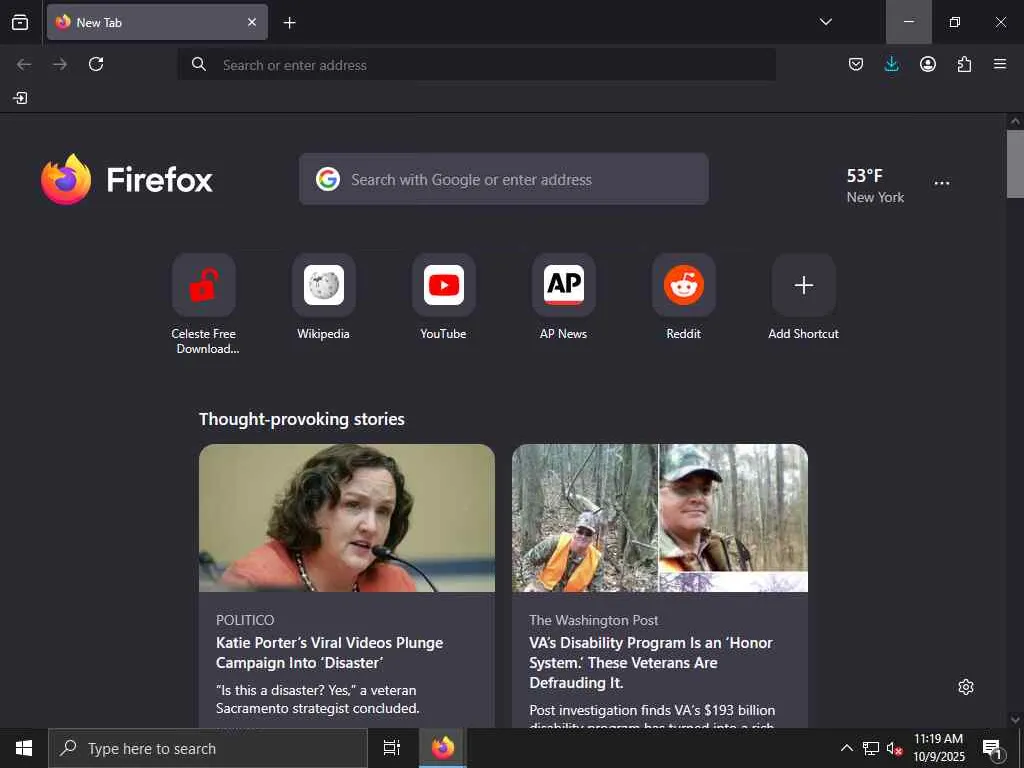Open the application hamburger menu

(1000, 64)
